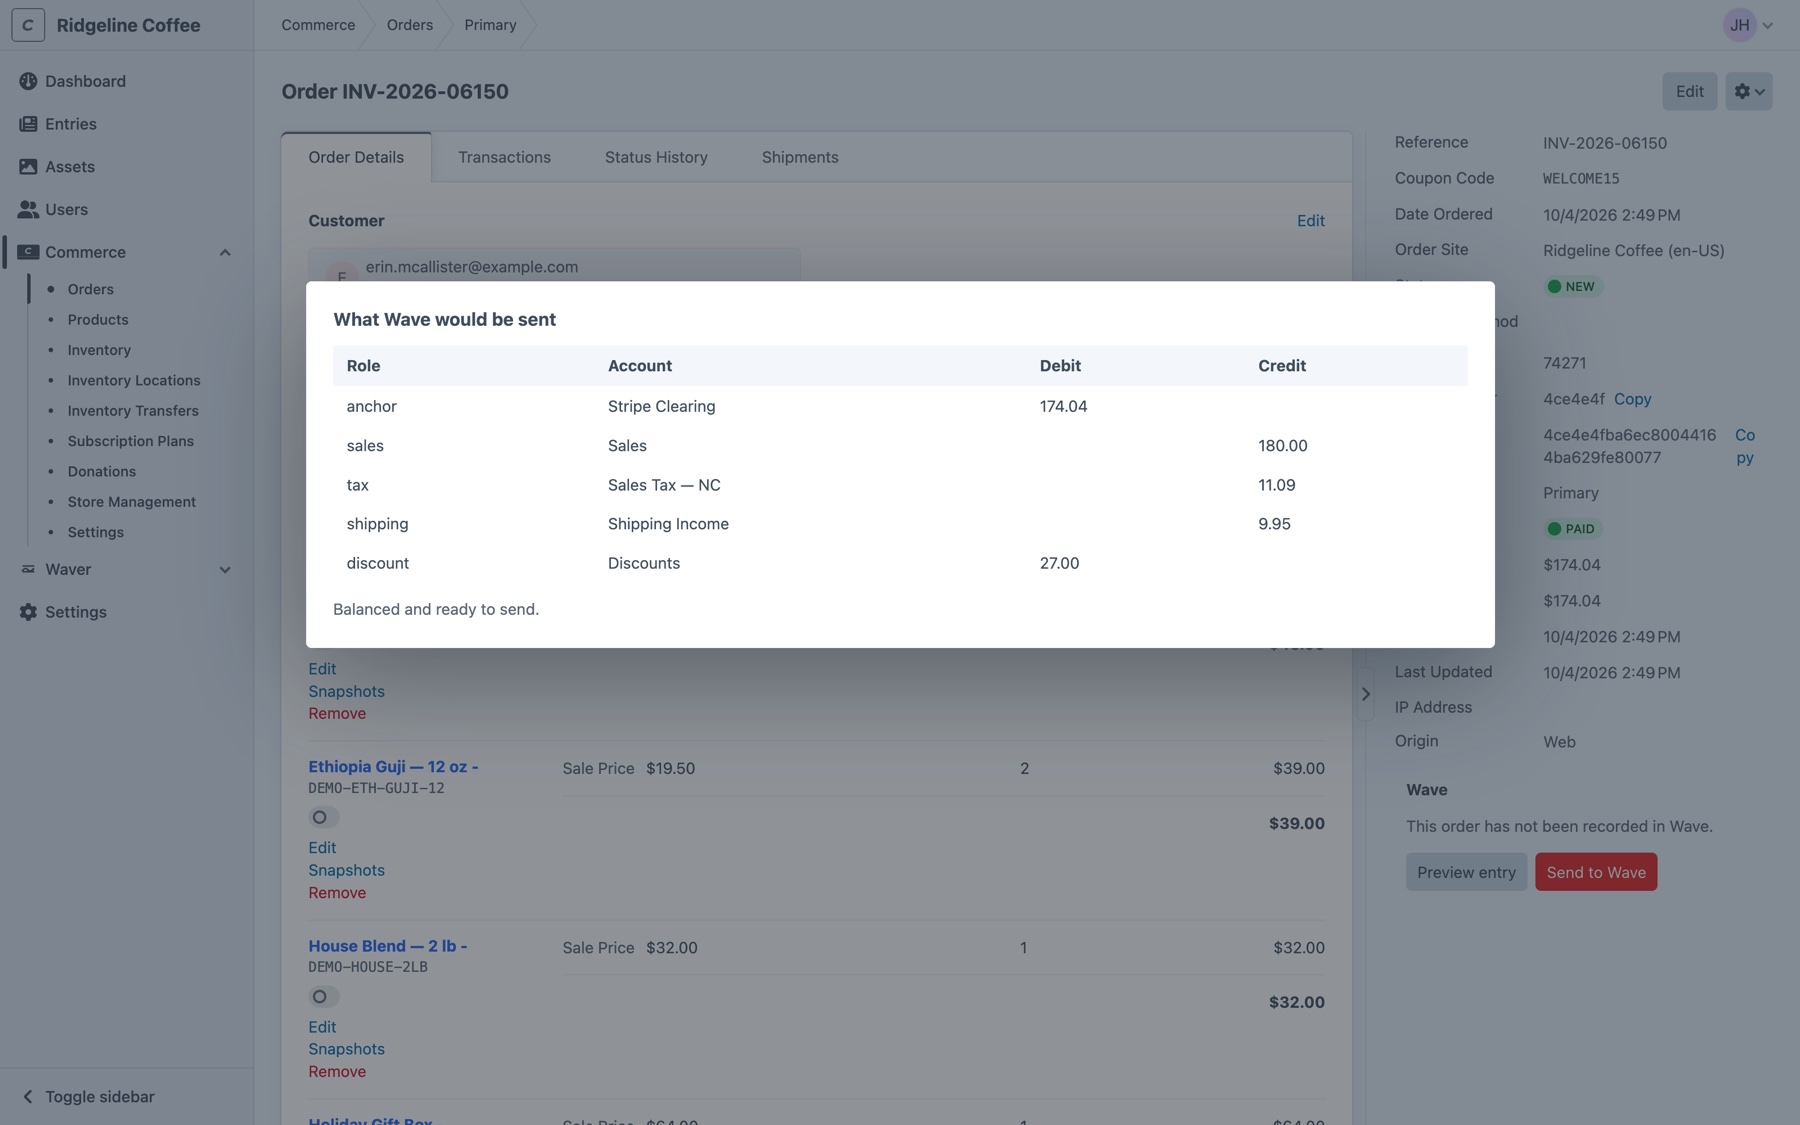The height and width of the screenshot is (1125, 1800).
Task: Collapse the Commerce navigation section
Action: click(225, 252)
